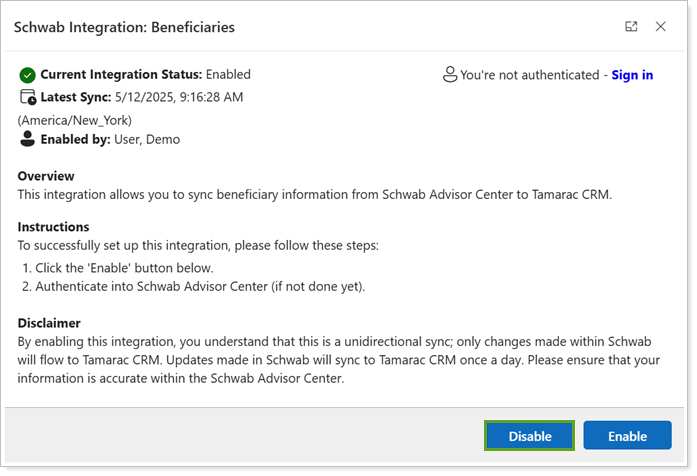Click the Enabled by User, Demo text
This screenshot has width=697, height=476.
pyautogui.click(x=110, y=140)
